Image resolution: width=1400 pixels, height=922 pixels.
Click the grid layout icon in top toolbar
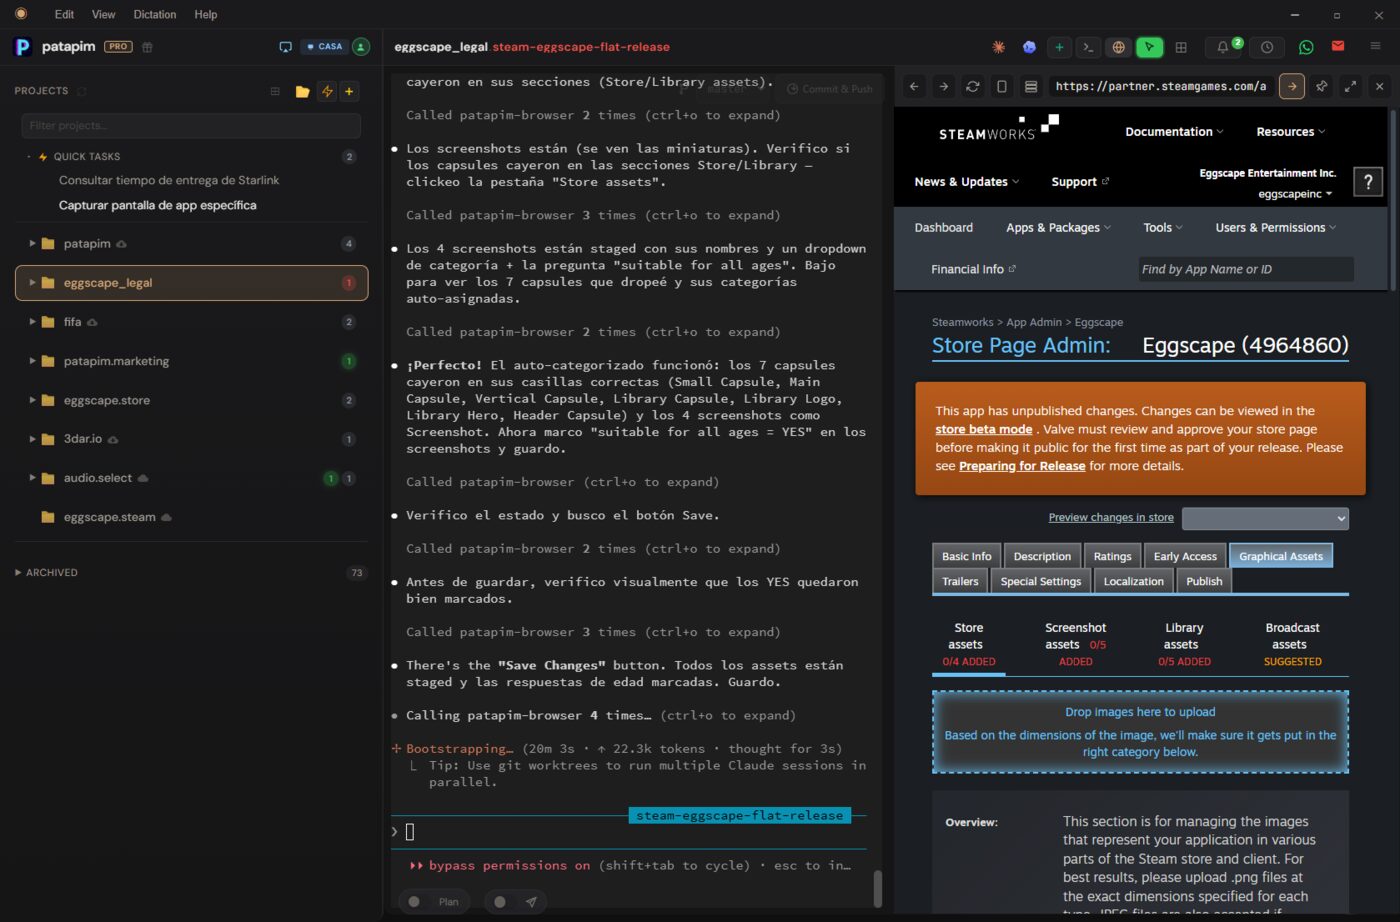pos(1181,47)
